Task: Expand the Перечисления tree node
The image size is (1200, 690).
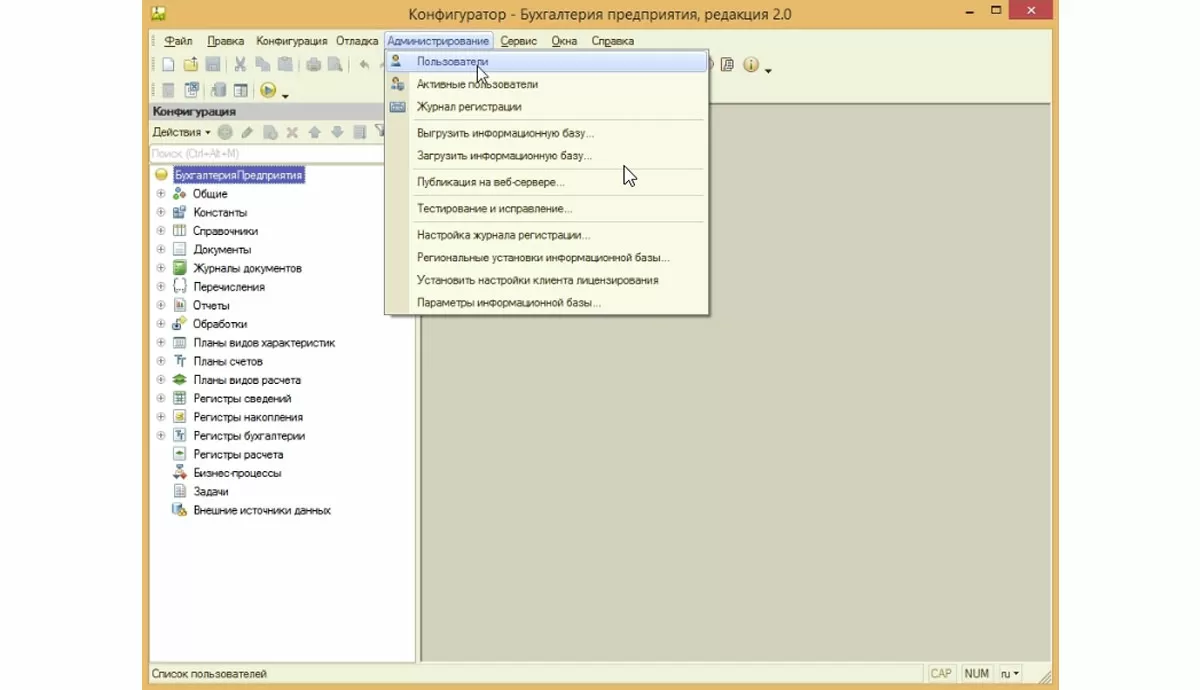Action: pyautogui.click(x=161, y=287)
